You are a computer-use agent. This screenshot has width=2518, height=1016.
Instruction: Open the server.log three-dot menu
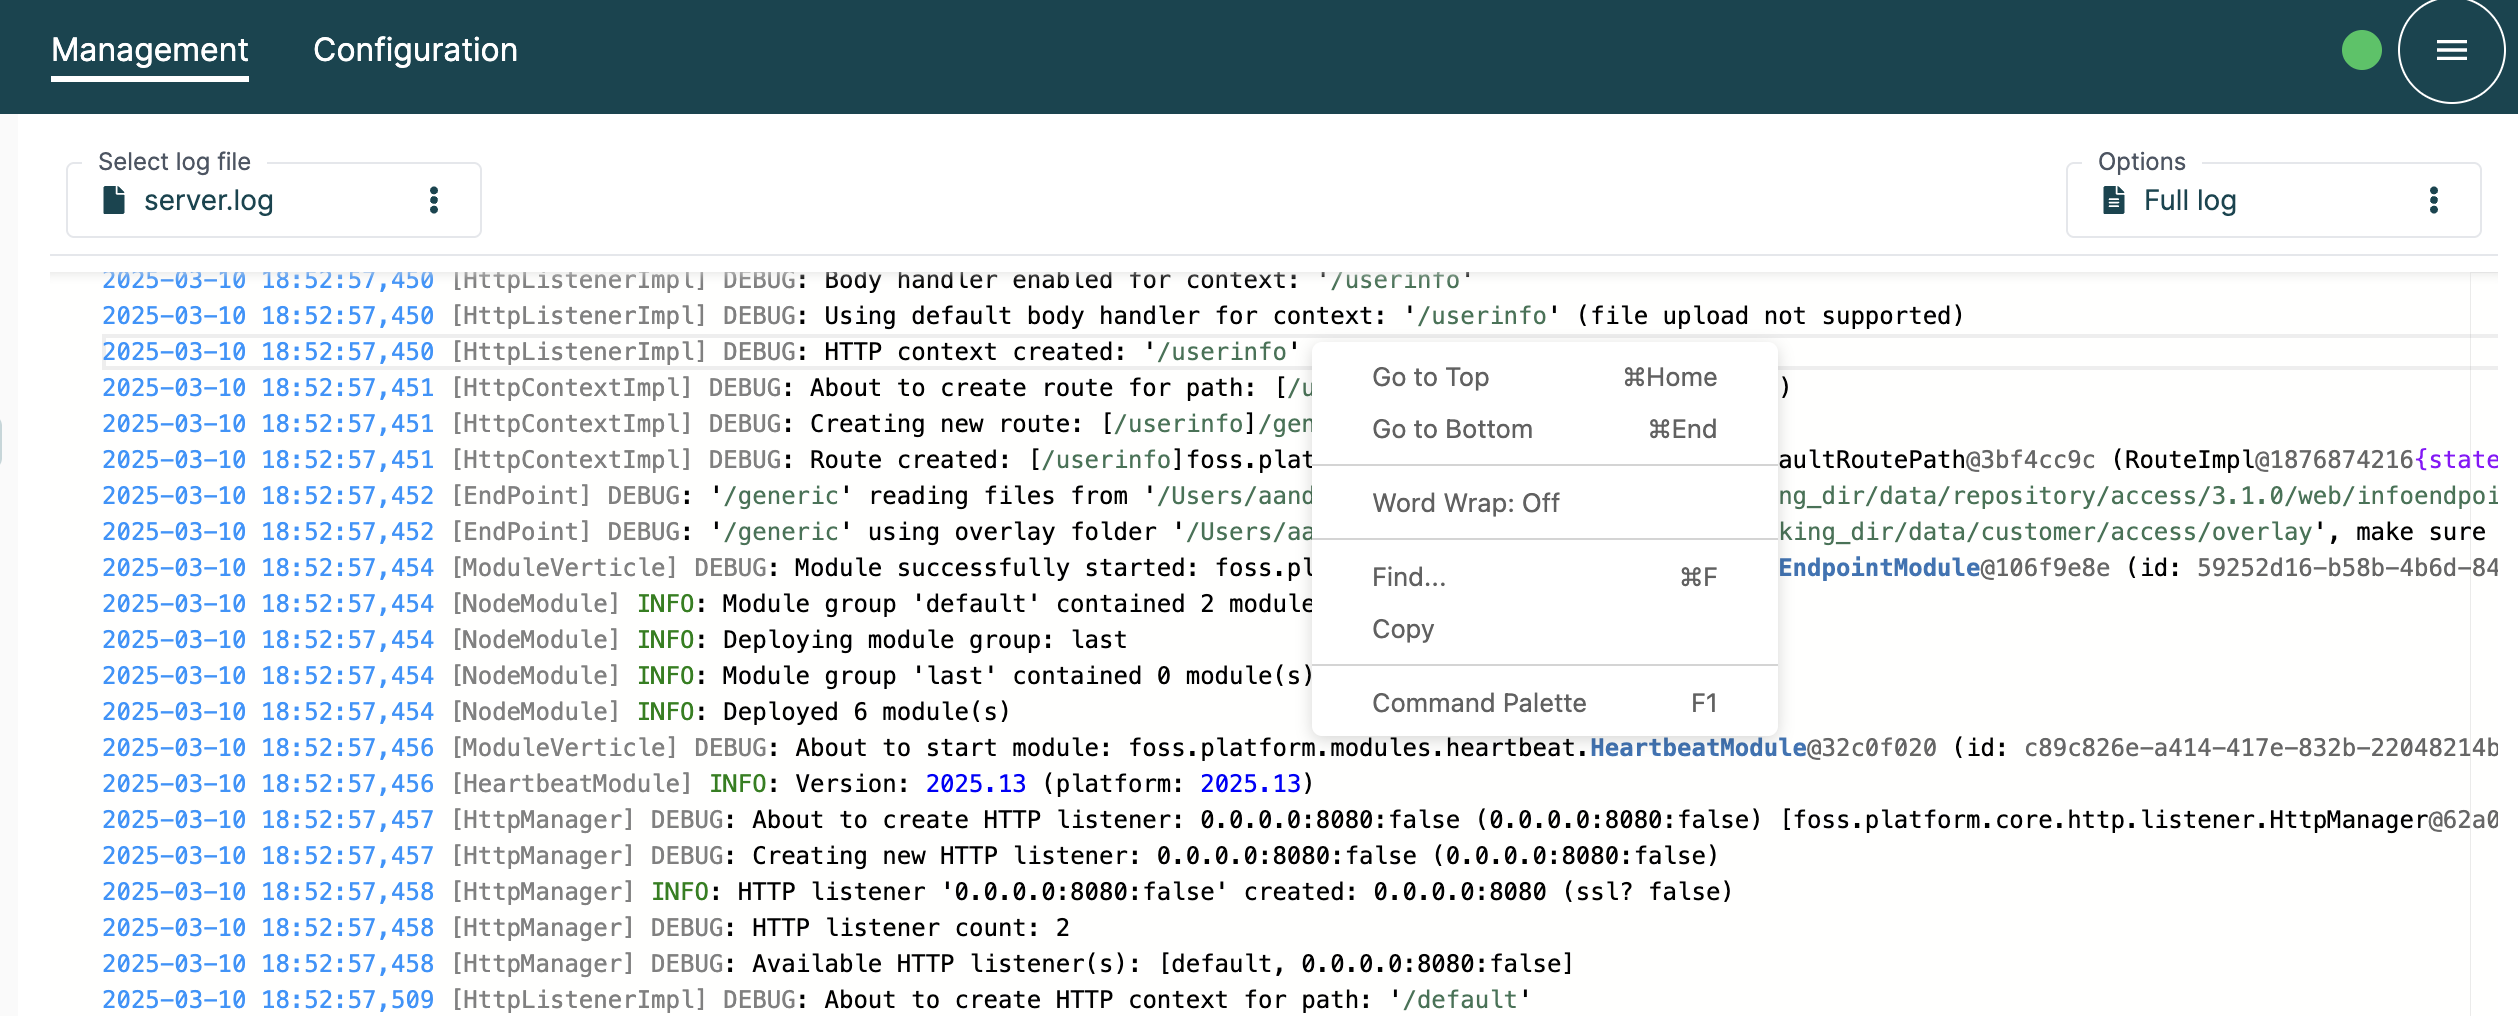click(433, 200)
